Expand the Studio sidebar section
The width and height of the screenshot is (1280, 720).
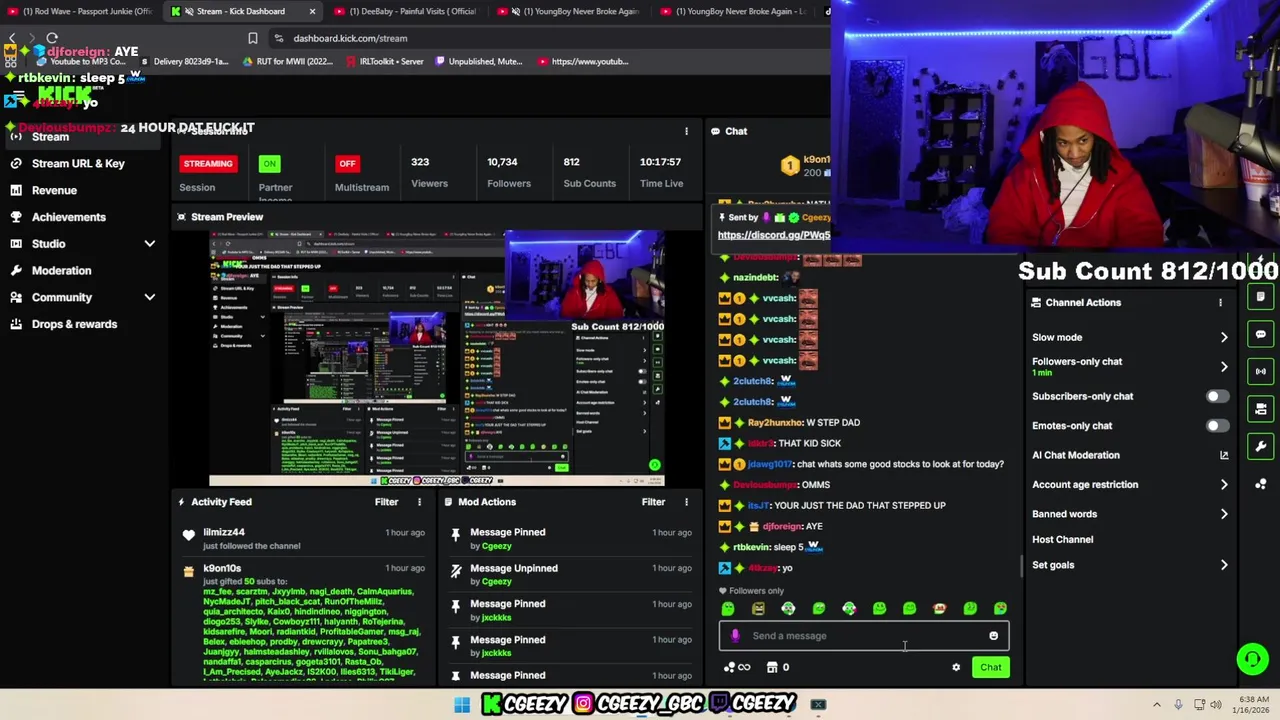tap(149, 244)
